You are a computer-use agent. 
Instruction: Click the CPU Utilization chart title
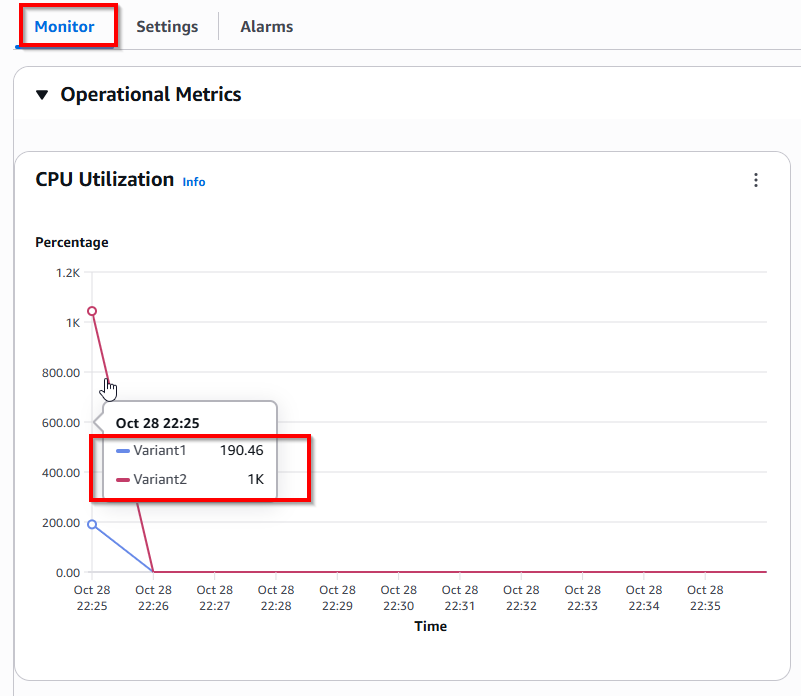(104, 180)
